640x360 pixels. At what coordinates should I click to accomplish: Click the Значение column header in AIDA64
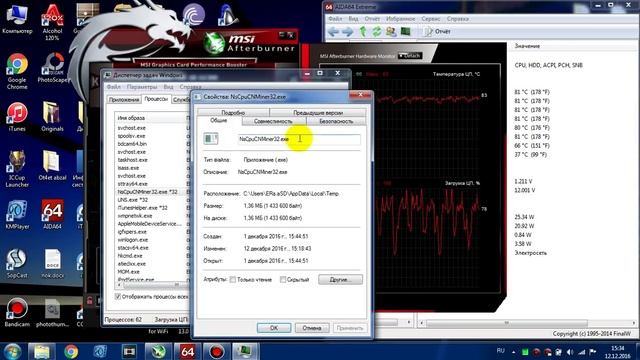(527, 46)
